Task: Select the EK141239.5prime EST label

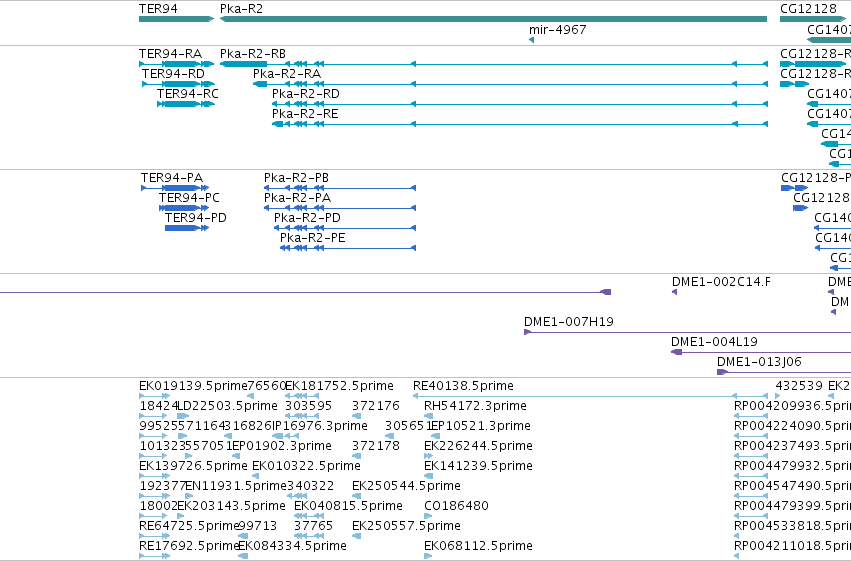Action: 478,467
